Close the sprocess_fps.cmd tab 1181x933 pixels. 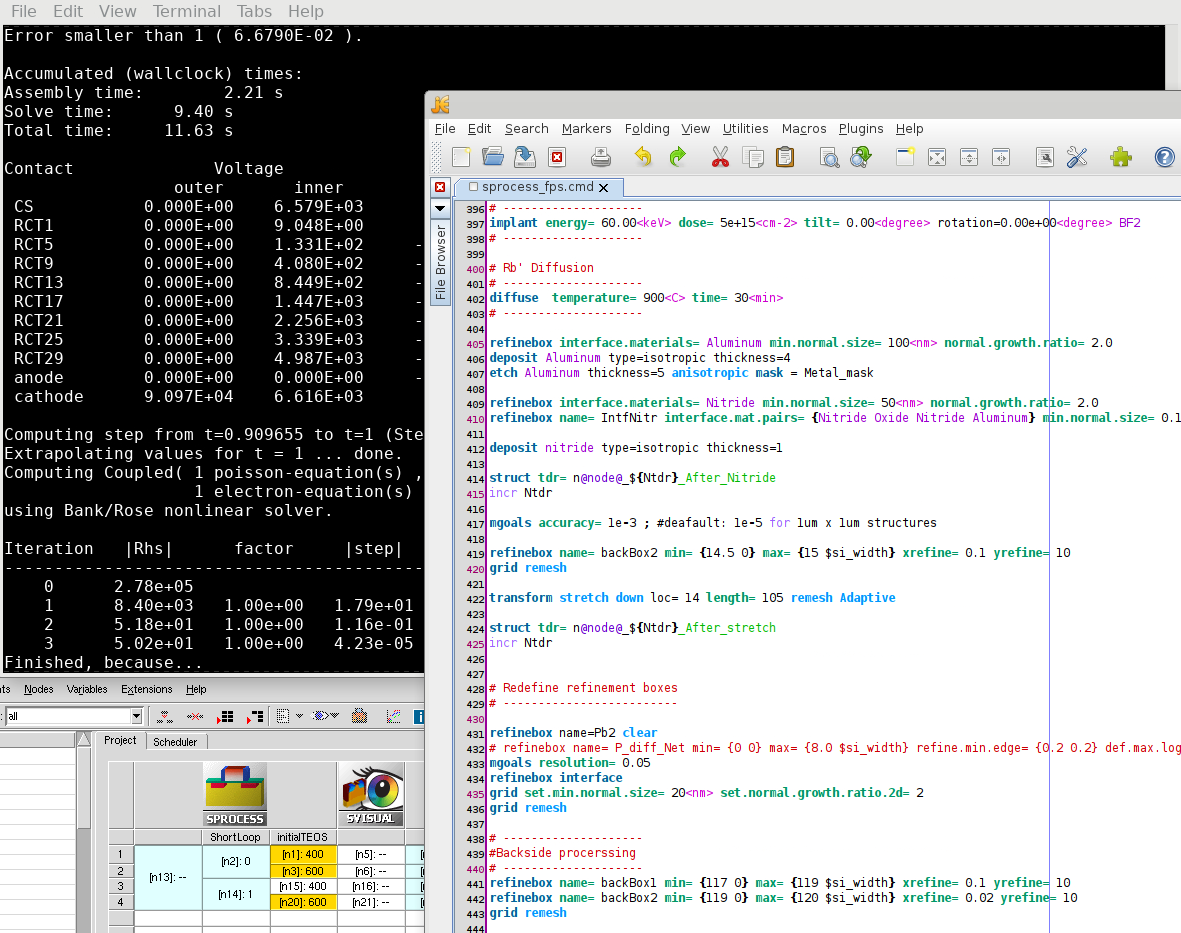pyautogui.click(x=603, y=188)
